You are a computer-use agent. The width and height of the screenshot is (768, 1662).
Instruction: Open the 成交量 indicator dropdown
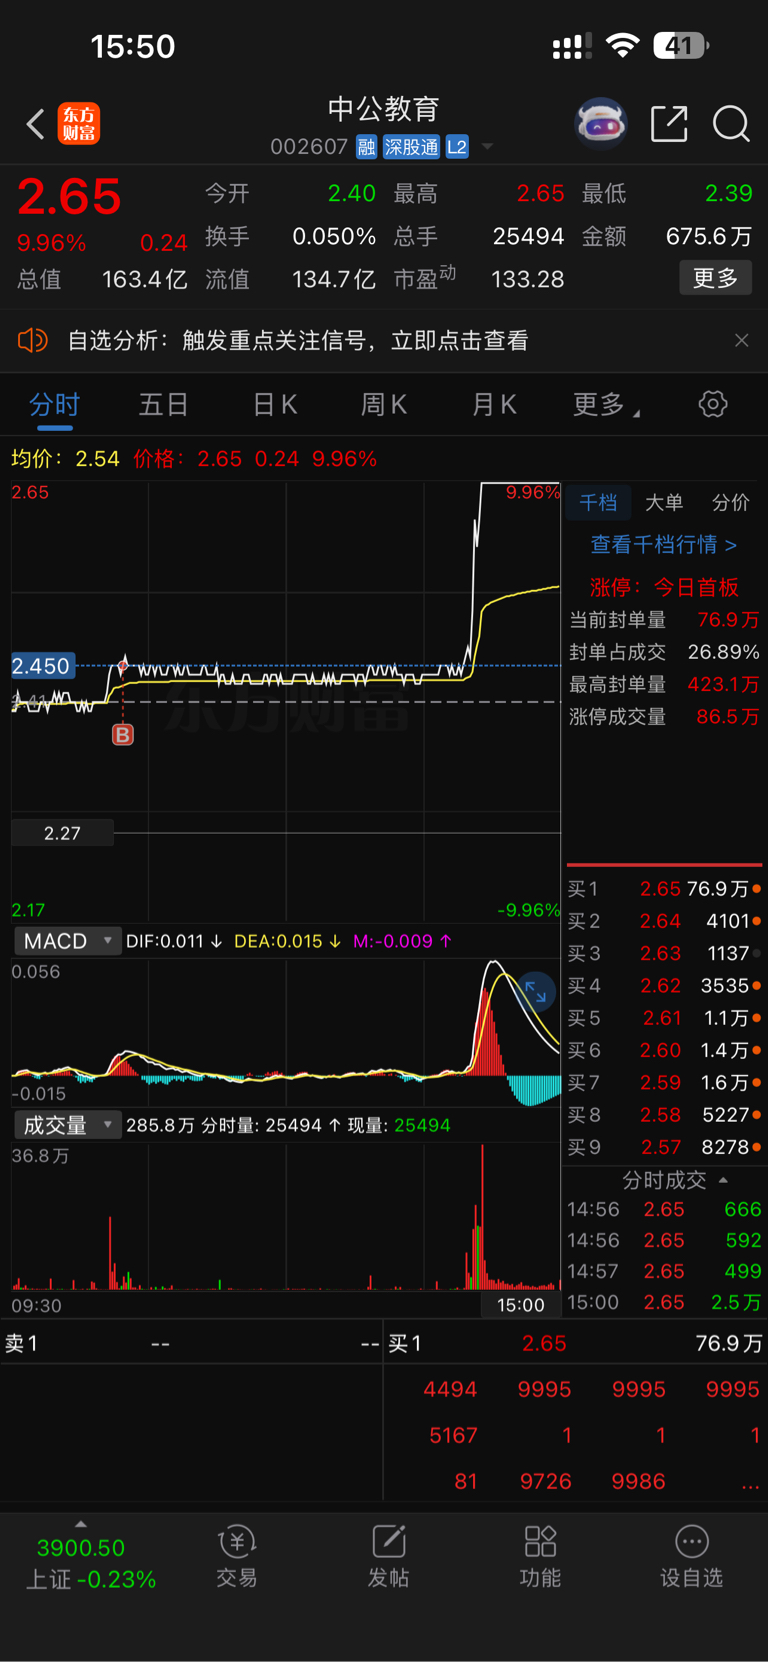click(x=68, y=1125)
